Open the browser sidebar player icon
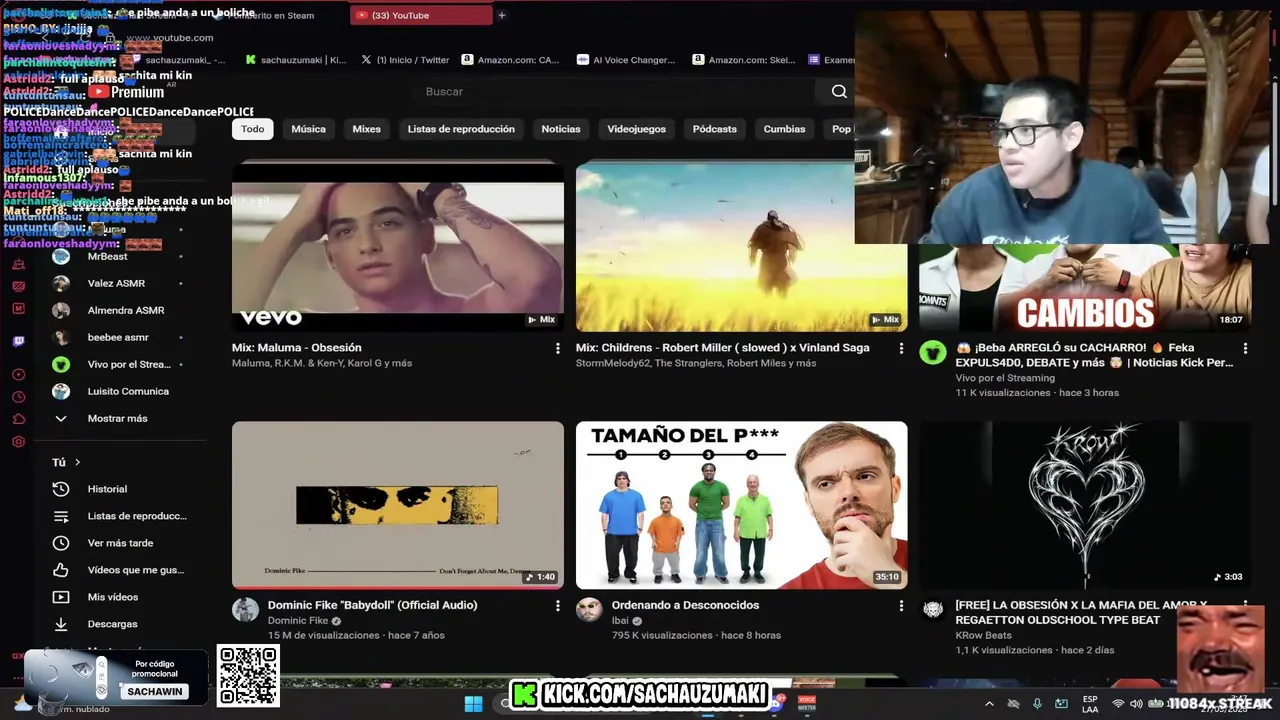The image size is (1280, 720). click(18, 374)
